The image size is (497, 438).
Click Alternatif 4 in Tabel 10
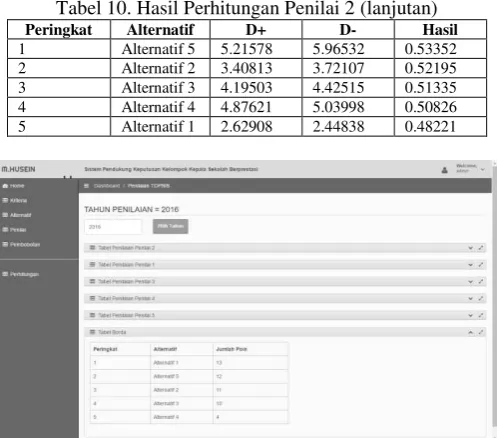158,107
